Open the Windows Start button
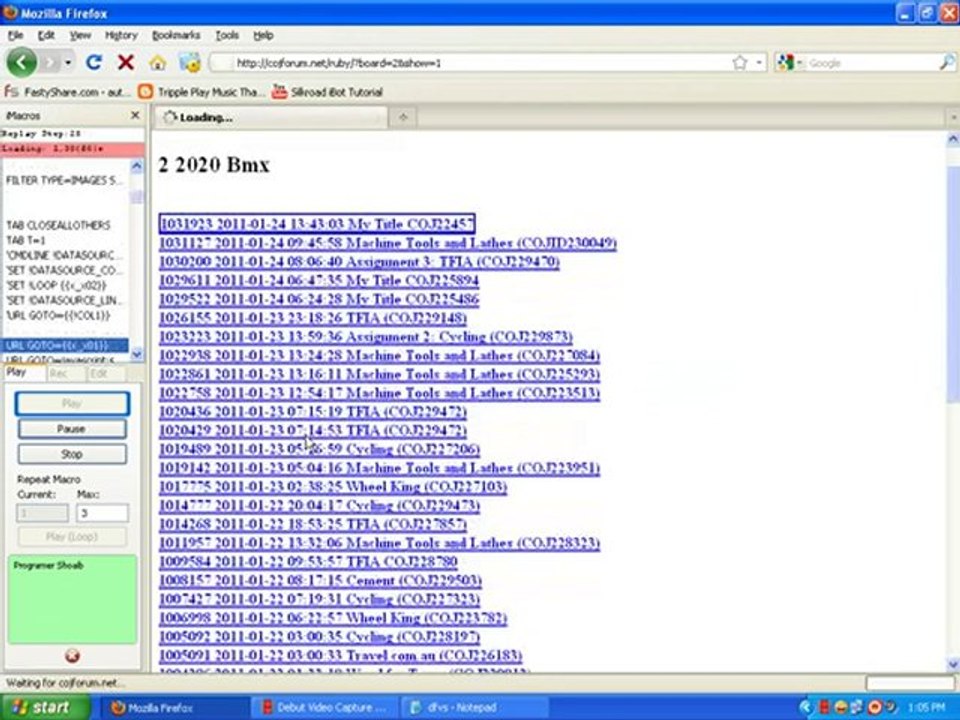Screen dimensions: 960x720 pos(45,707)
